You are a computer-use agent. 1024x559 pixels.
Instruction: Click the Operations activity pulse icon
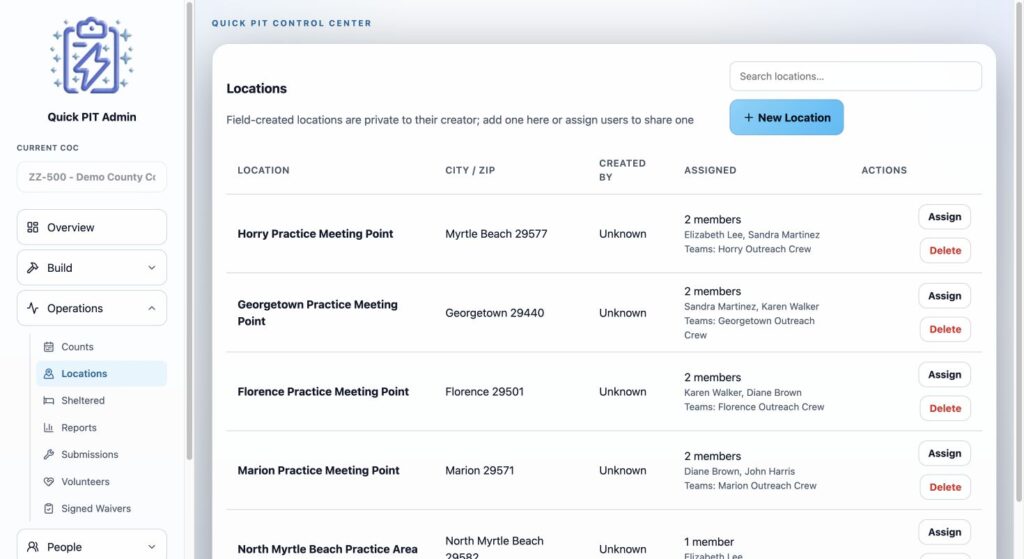(x=33, y=308)
